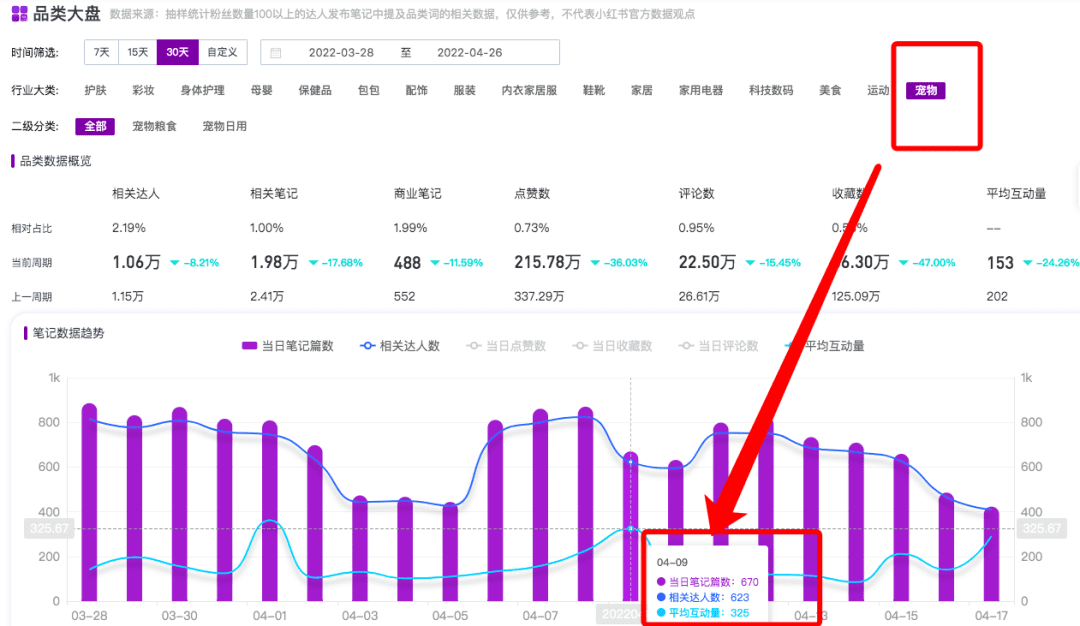This screenshot has width=1080, height=626.
Task: Click the highlighted 宠物 category button
Action: (x=926, y=91)
